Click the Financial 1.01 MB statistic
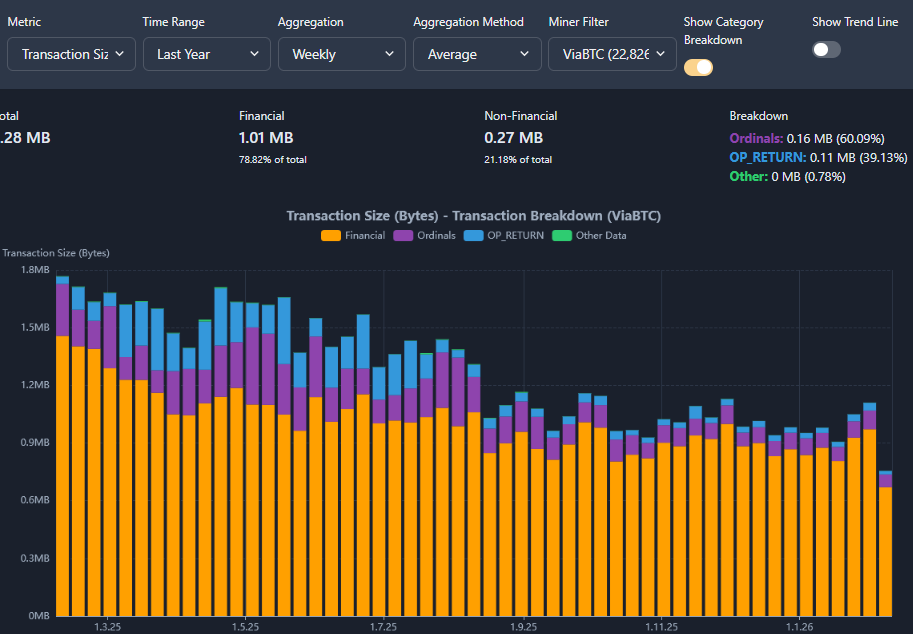This screenshot has height=634, width=913. click(265, 138)
